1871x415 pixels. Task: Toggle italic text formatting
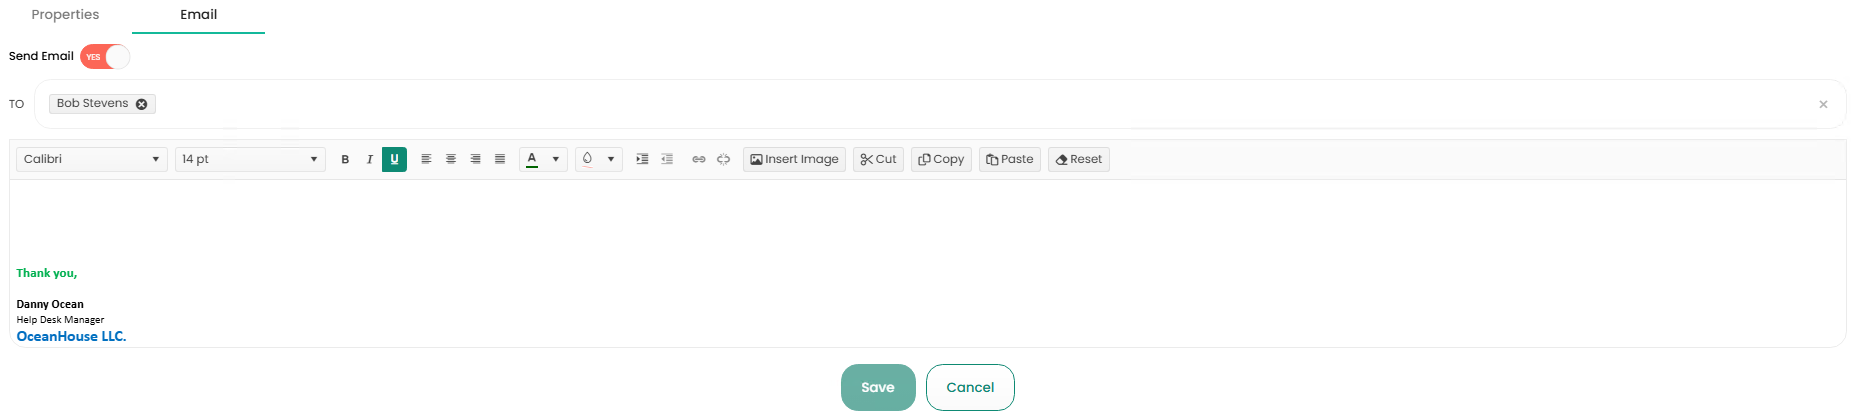click(x=370, y=160)
